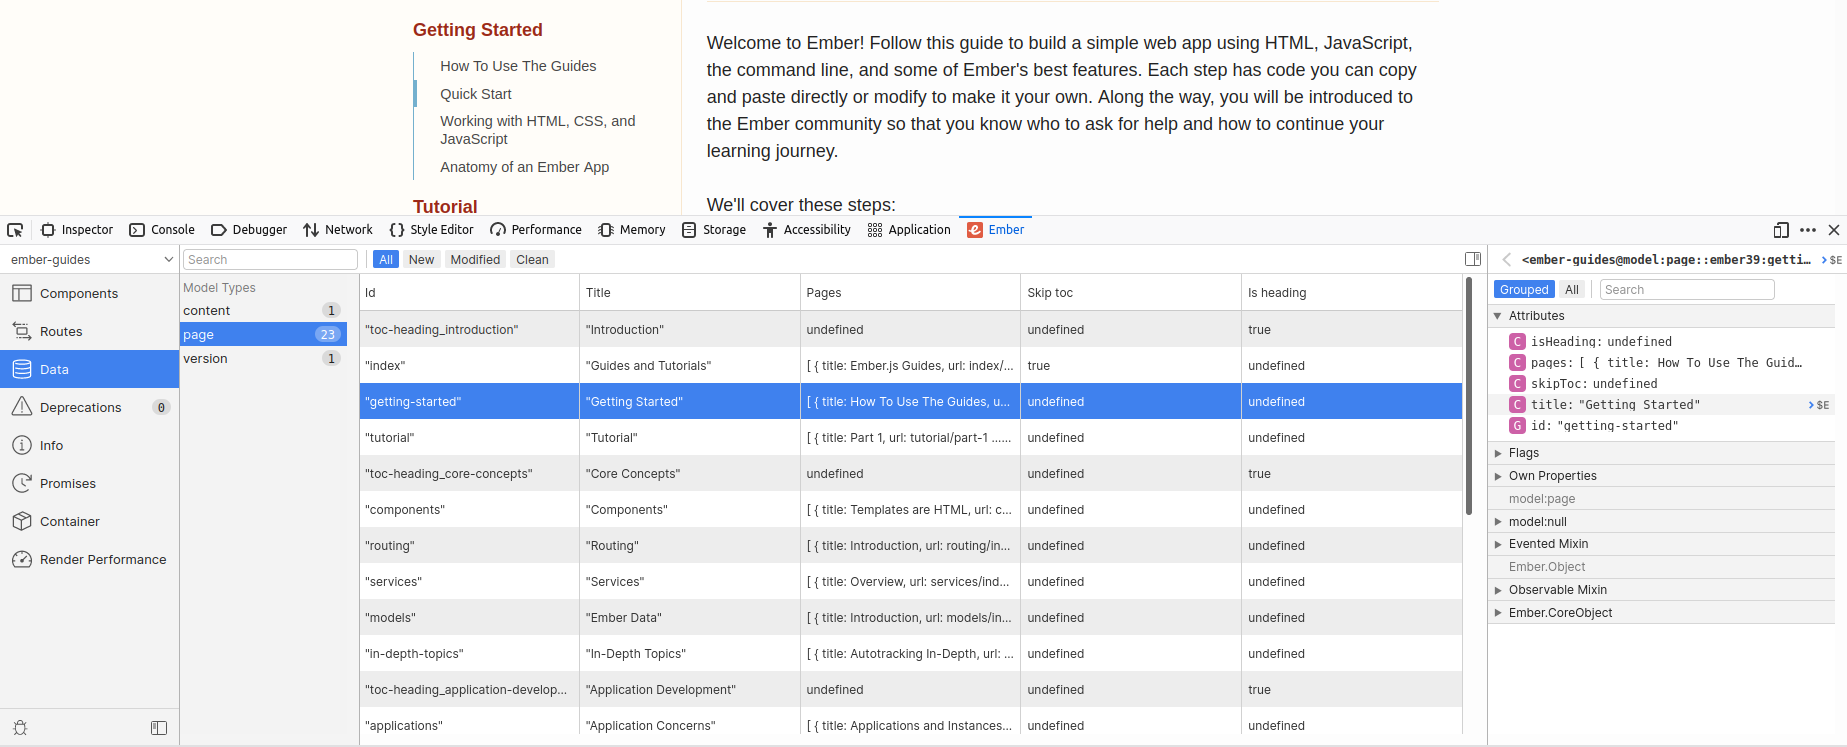Select the content model type

263,311
